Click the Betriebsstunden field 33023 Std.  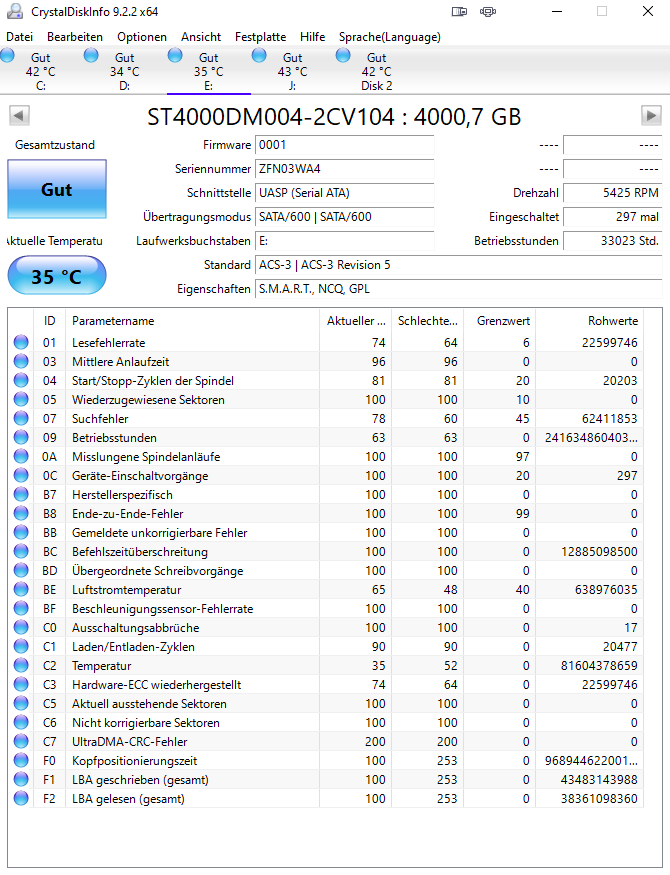(x=613, y=241)
